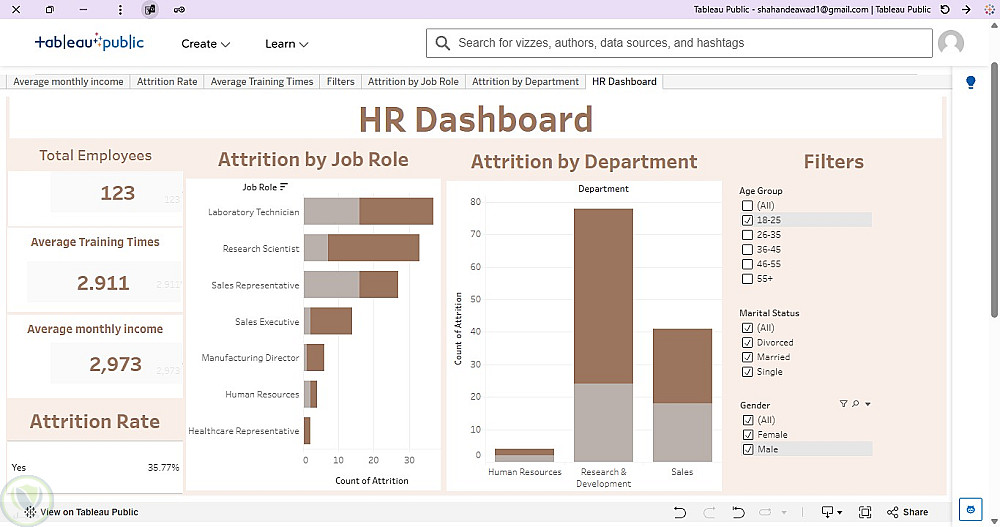Open fullscreen mode icon
This screenshot has width=1000, height=527.
tap(865, 512)
